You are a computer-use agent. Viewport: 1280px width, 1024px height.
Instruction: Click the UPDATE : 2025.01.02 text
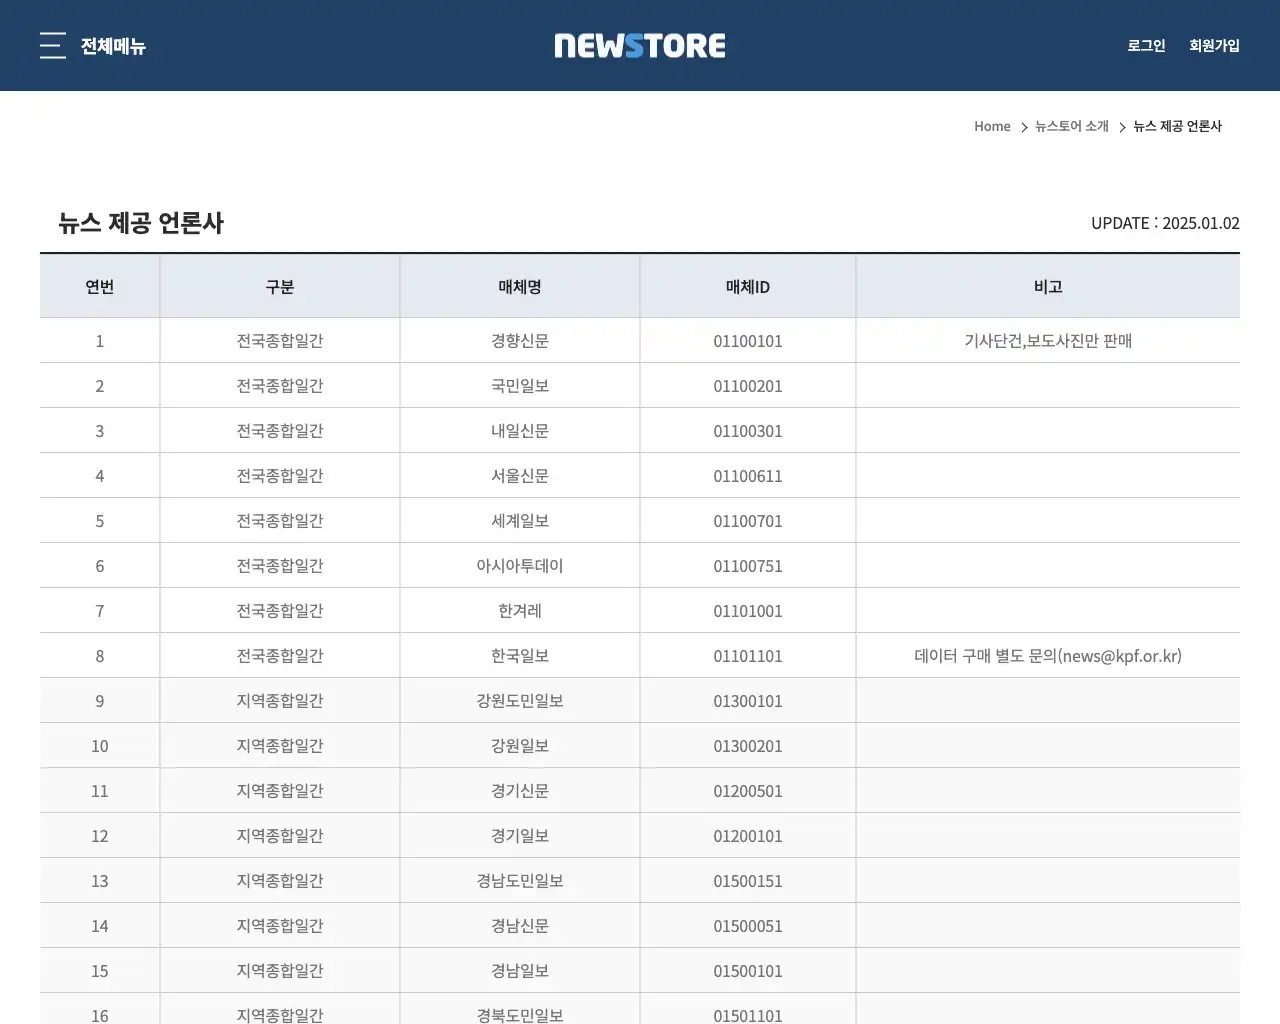click(x=1165, y=223)
